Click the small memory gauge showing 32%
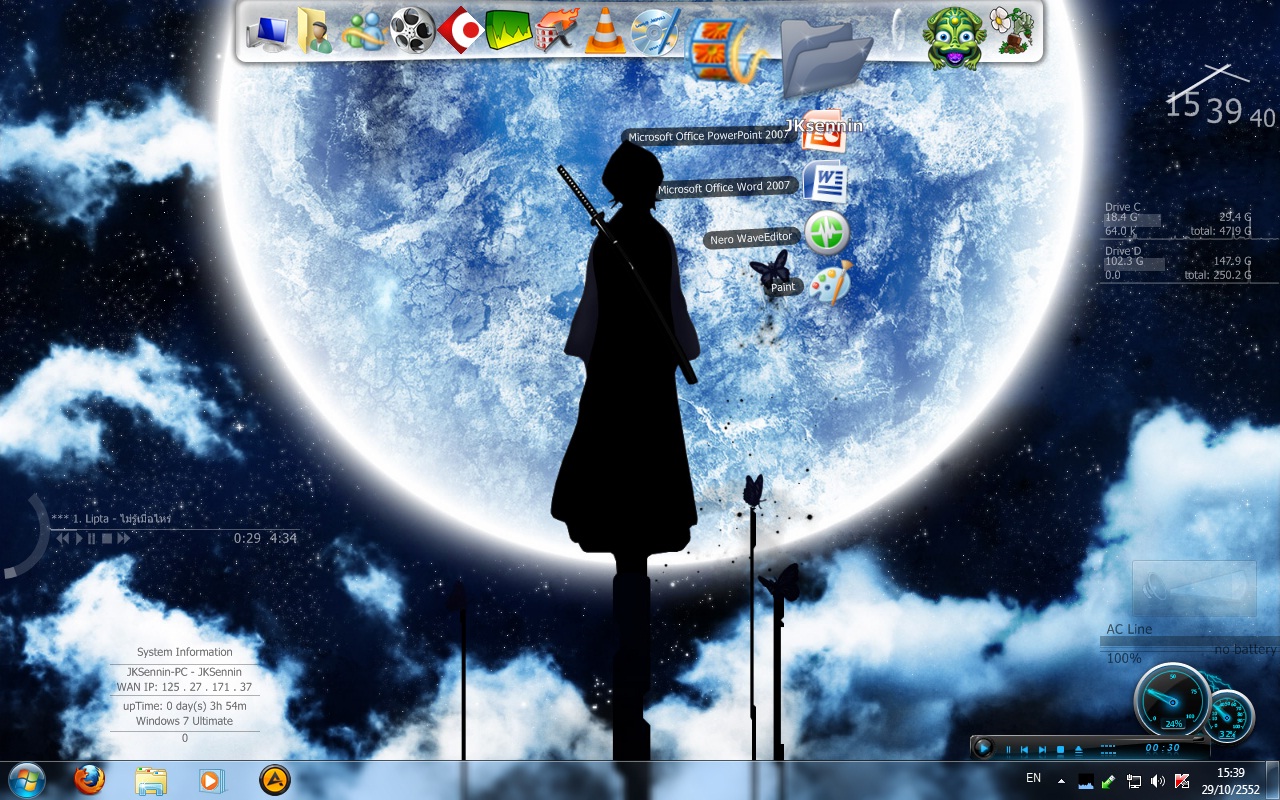Image resolution: width=1280 pixels, height=800 pixels. (1228, 715)
